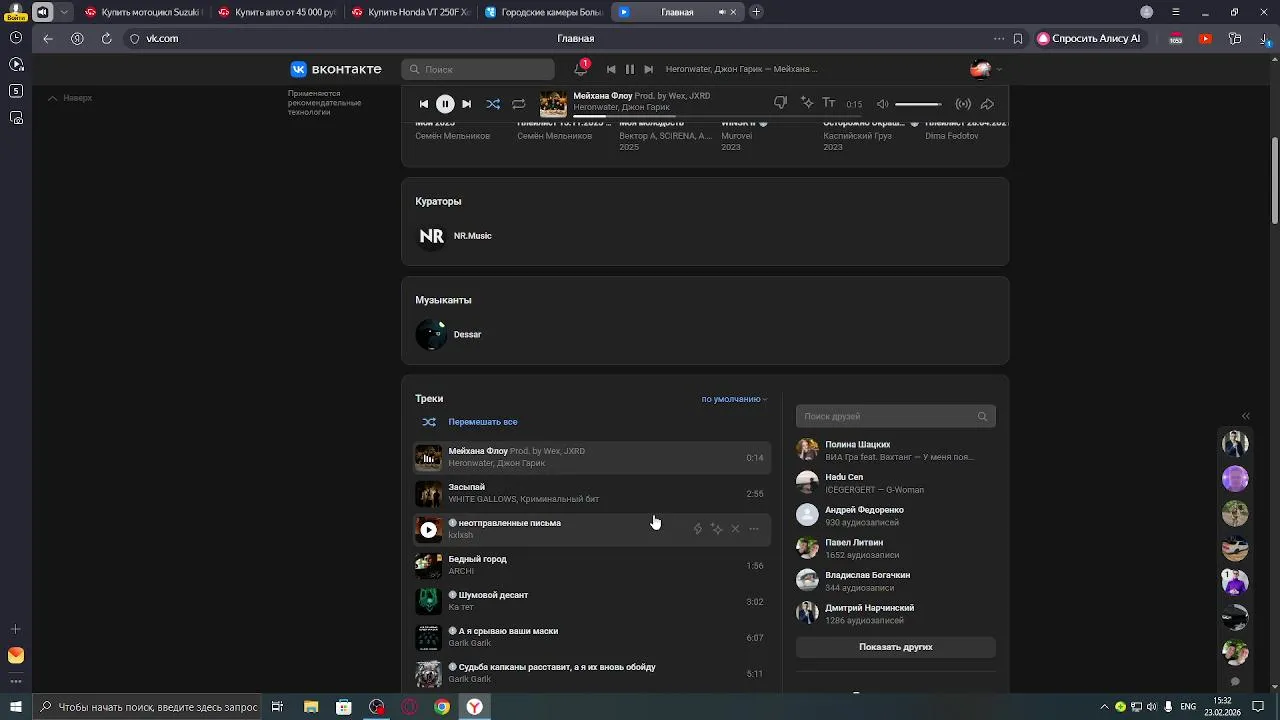Bookmark this page icon
This screenshot has height=720, width=1280.
coord(1018,38)
